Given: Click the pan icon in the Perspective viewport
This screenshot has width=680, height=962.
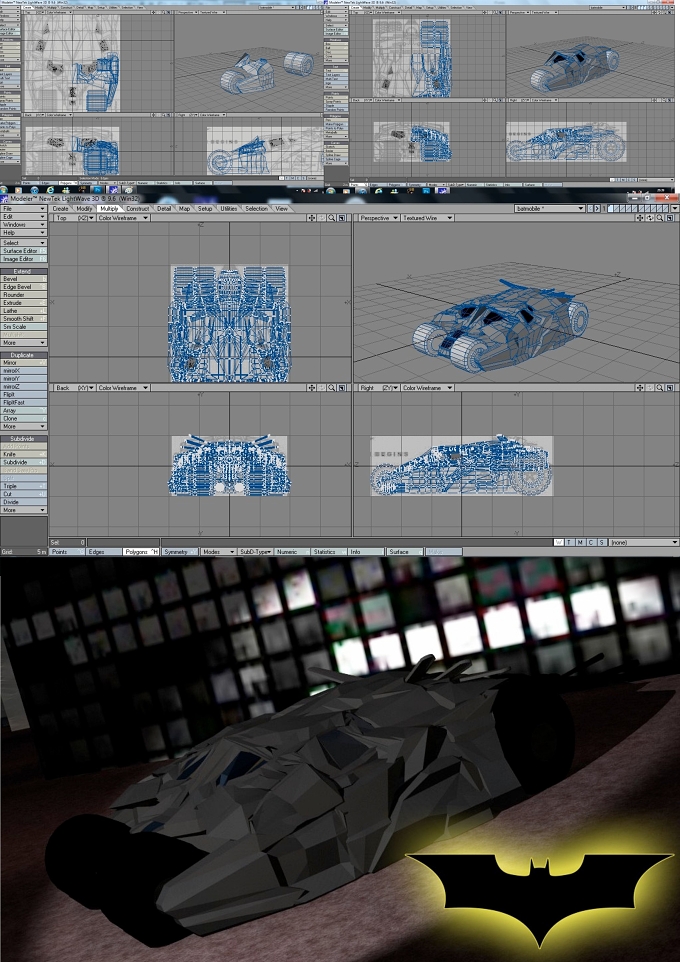Looking at the screenshot, I should [640, 218].
